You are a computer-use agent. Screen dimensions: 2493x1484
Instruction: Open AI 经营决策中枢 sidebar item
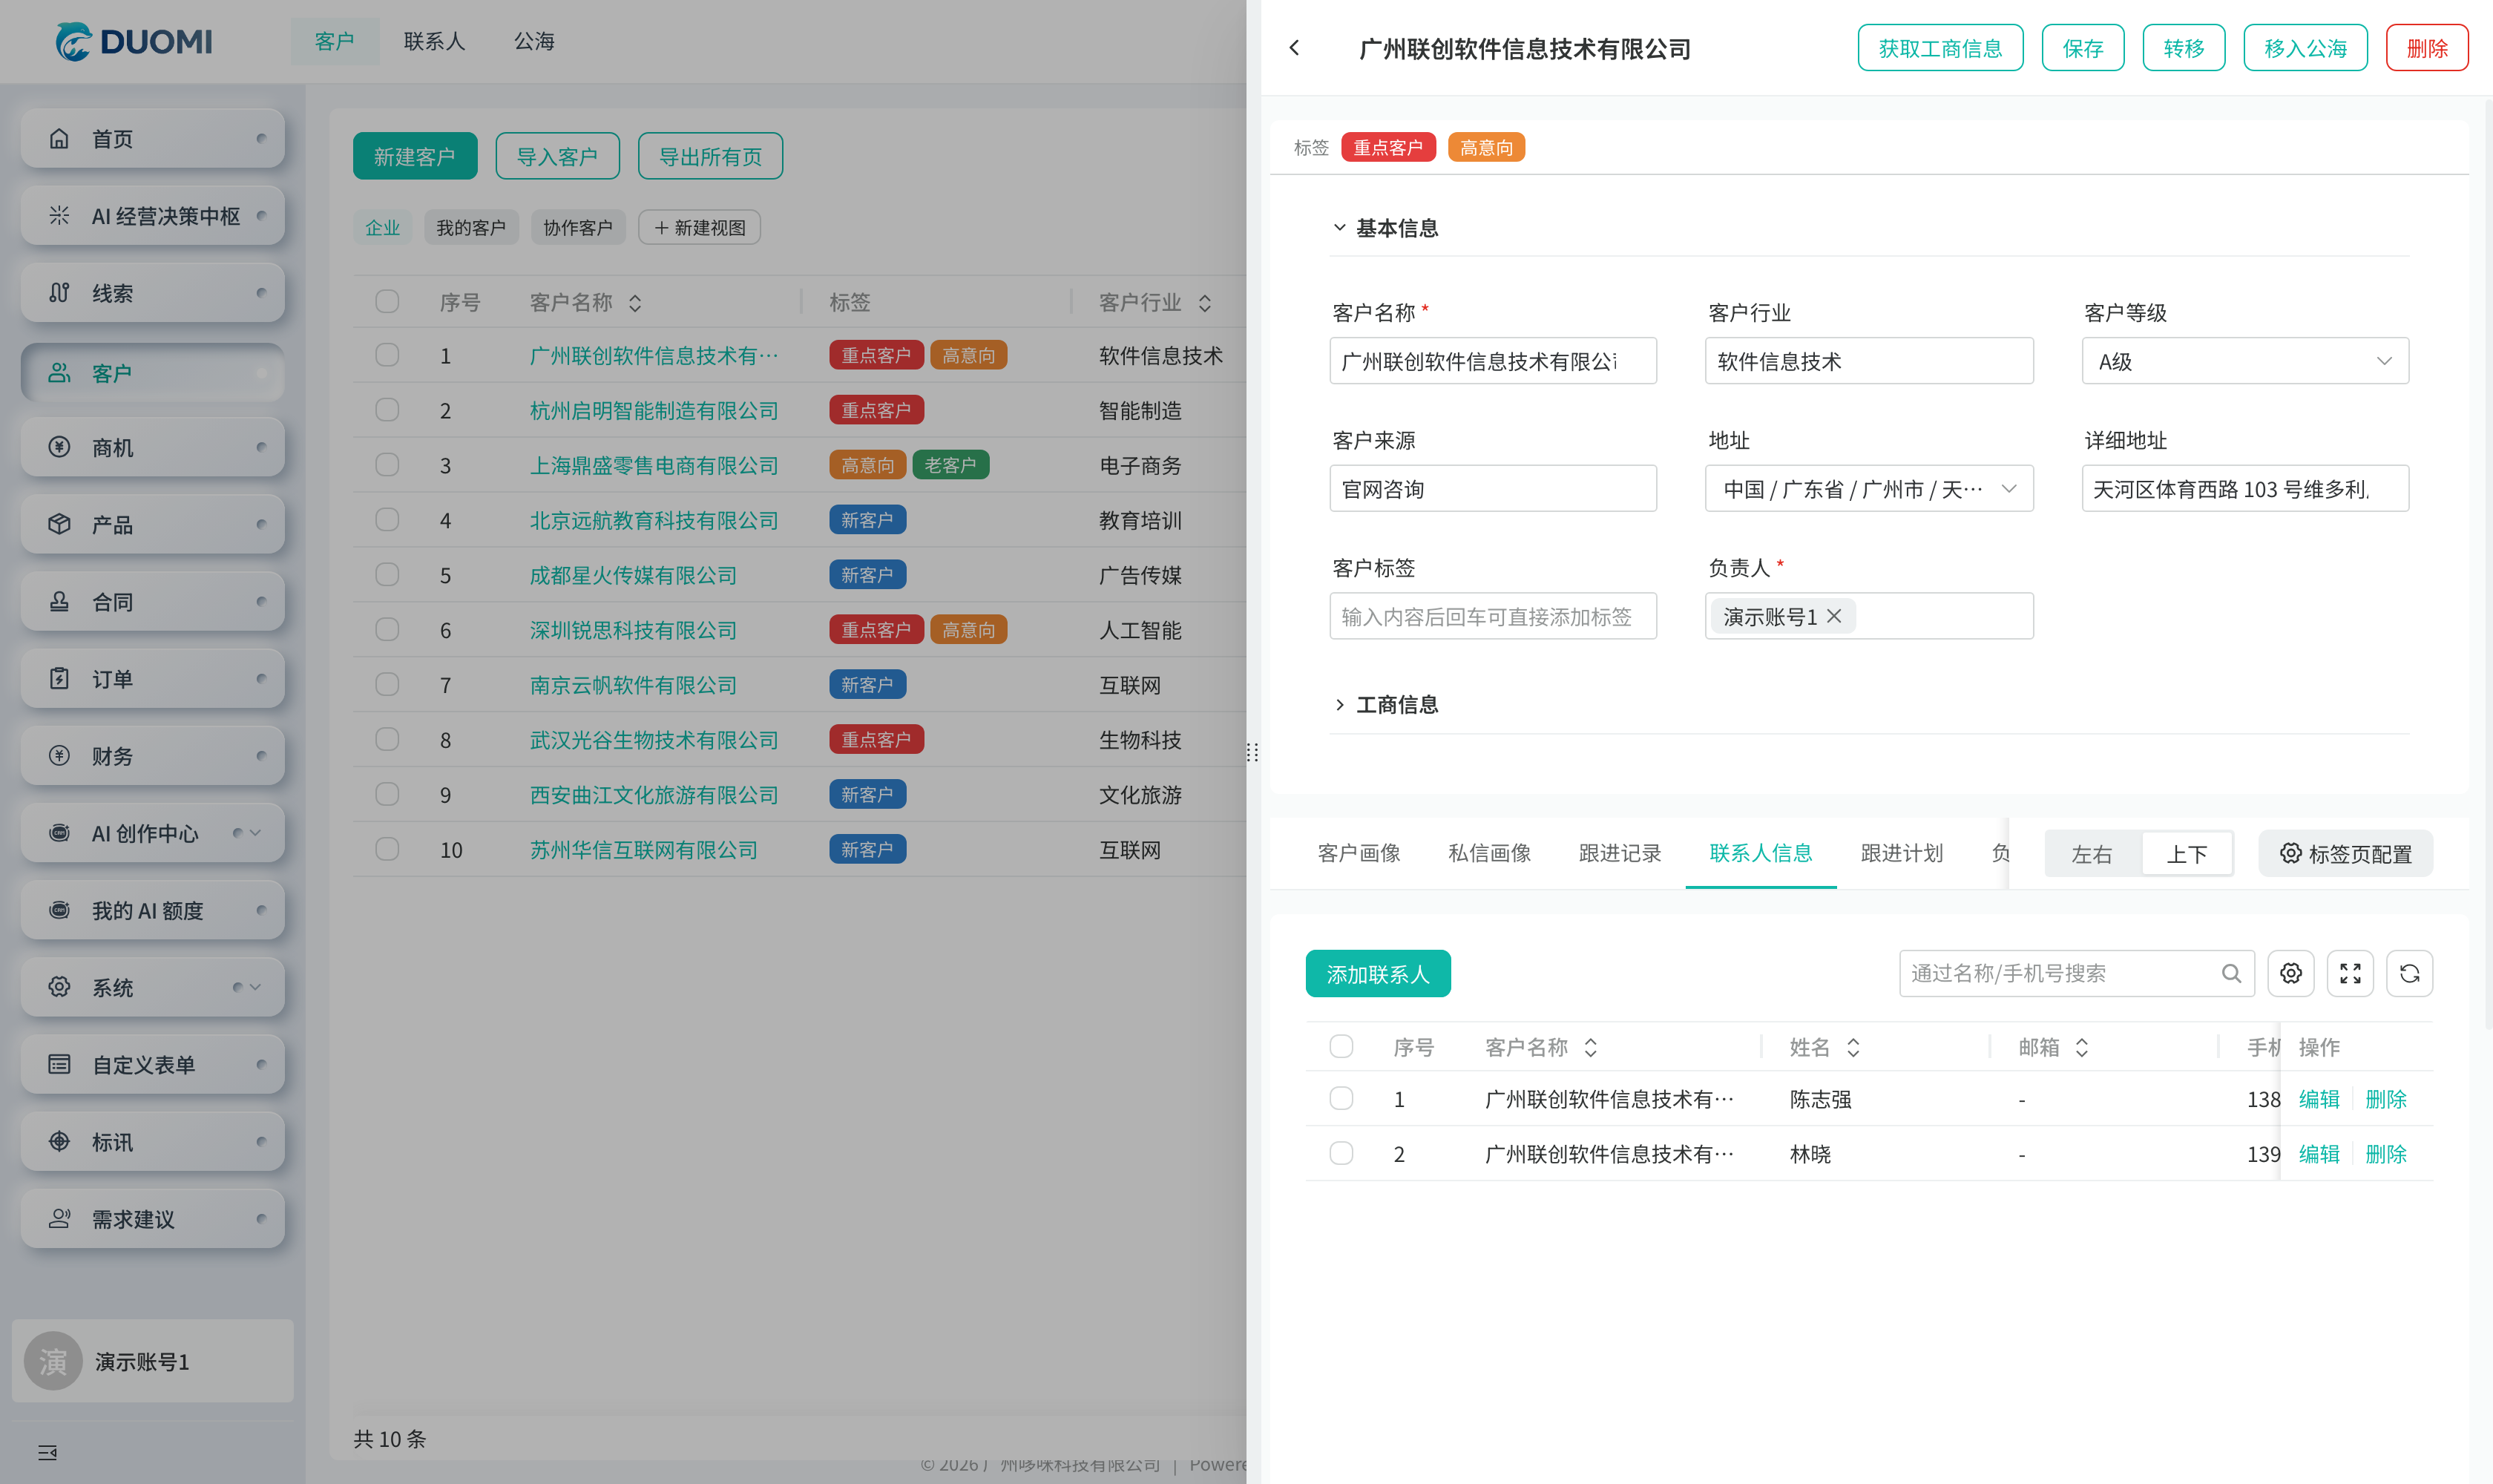(x=153, y=216)
